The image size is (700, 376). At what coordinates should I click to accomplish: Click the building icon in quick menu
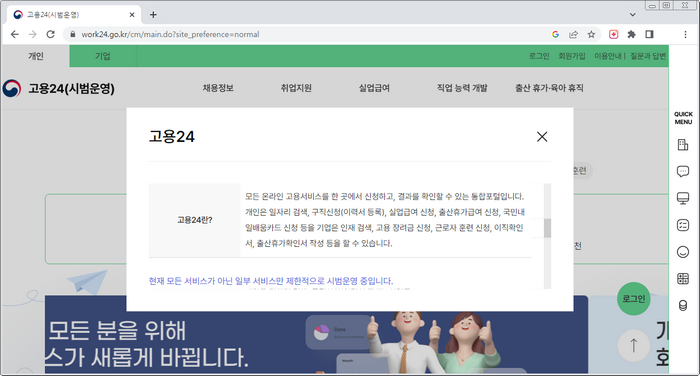[x=683, y=145]
